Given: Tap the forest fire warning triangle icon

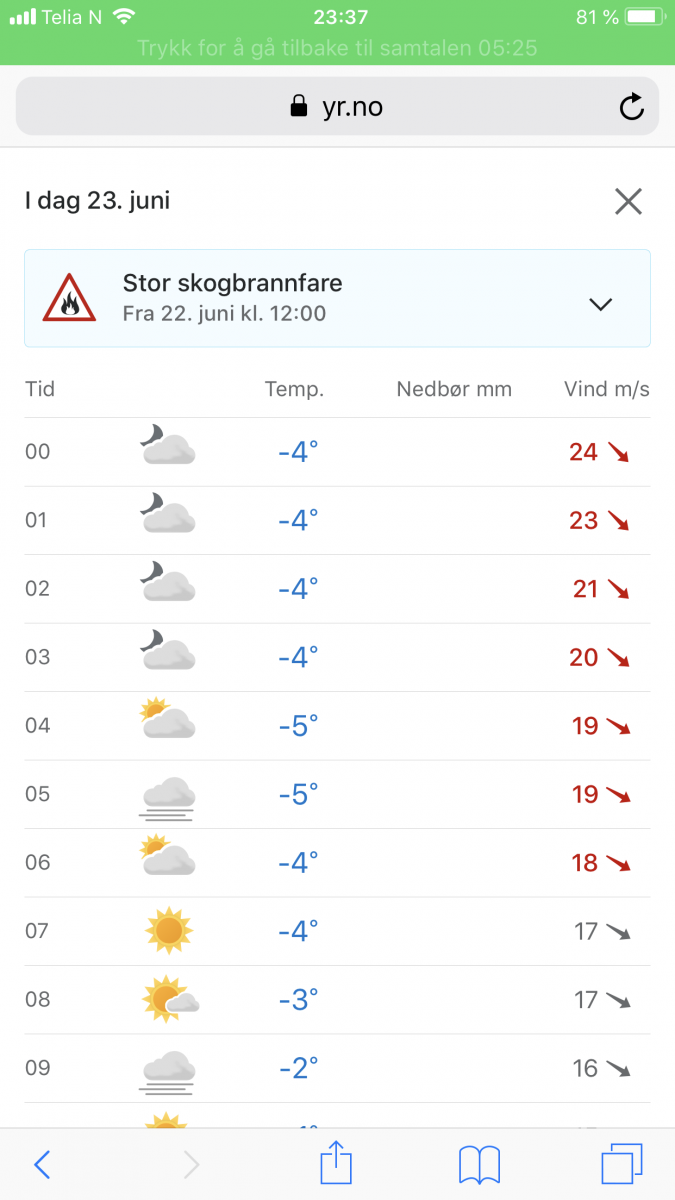Looking at the screenshot, I should 69,298.
